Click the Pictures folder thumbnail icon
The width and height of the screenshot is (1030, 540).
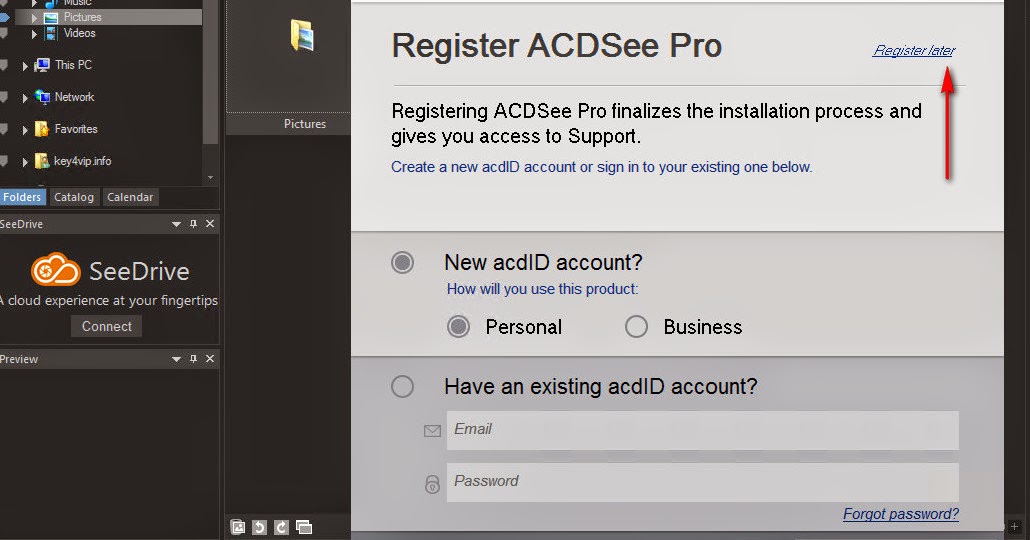(x=302, y=35)
